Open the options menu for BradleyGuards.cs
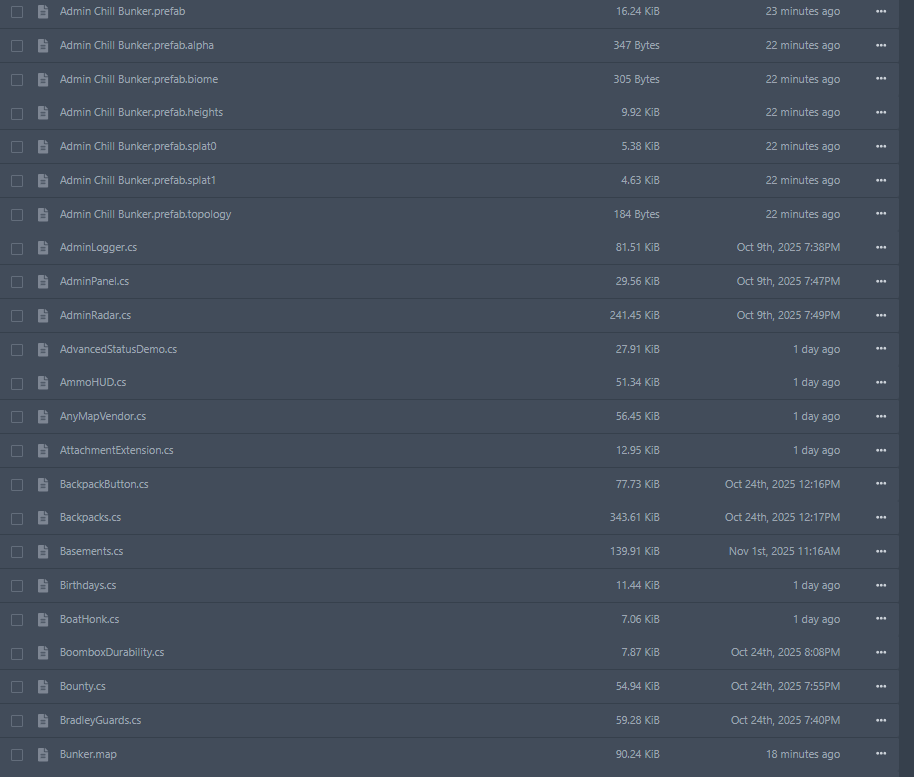The height and width of the screenshot is (777, 914). pos(881,720)
